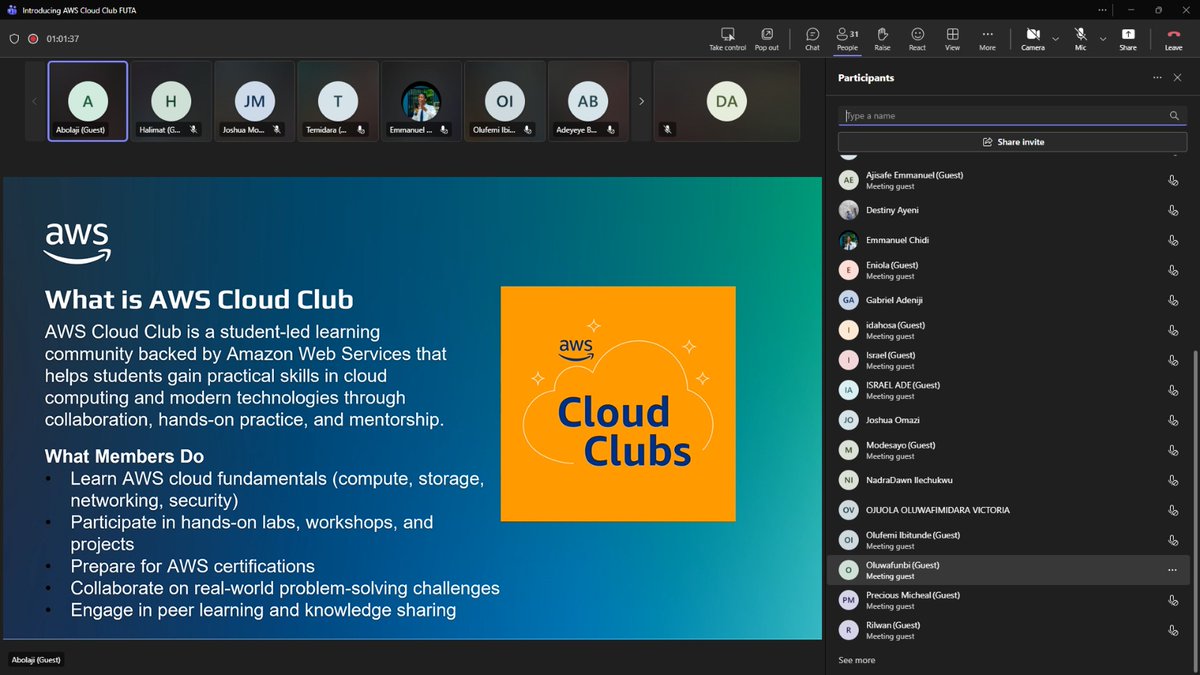This screenshot has height=675, width=1200.
Task: Click Take control in meeting toolbar
Action: 728,39
